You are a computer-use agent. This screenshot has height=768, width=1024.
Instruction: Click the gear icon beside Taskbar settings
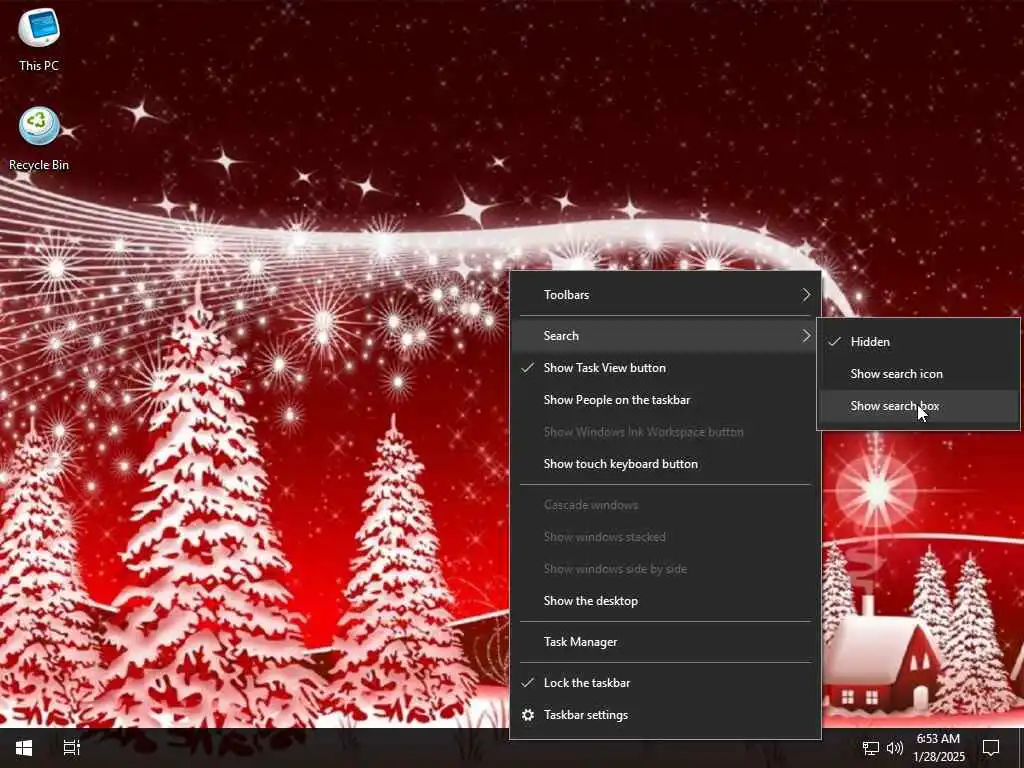pyautogui.click(x=528, y=715)
